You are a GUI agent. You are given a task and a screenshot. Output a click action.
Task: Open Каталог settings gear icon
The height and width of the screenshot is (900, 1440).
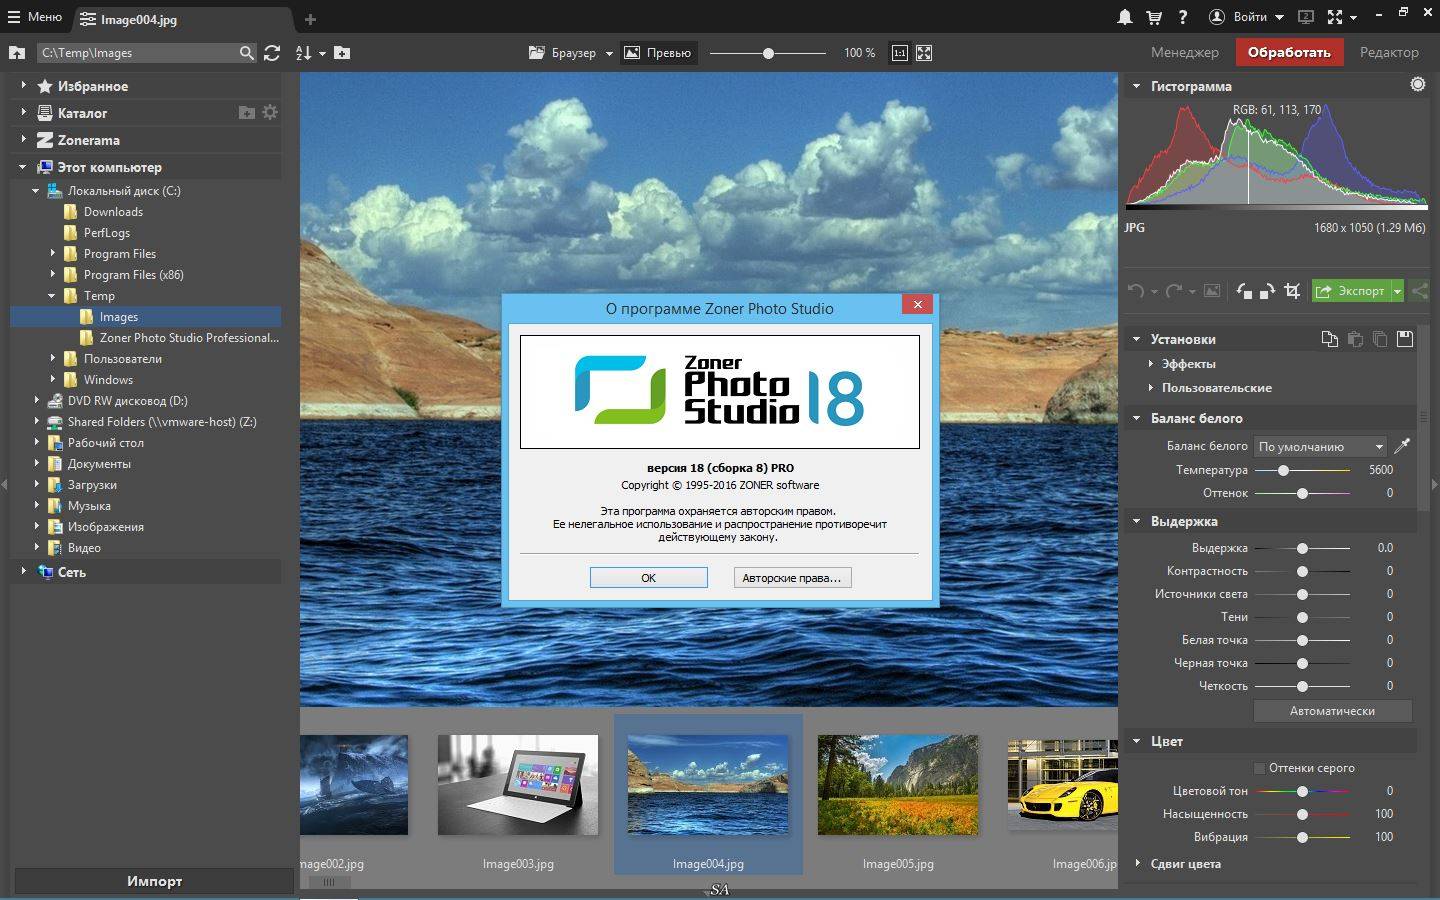270,113
